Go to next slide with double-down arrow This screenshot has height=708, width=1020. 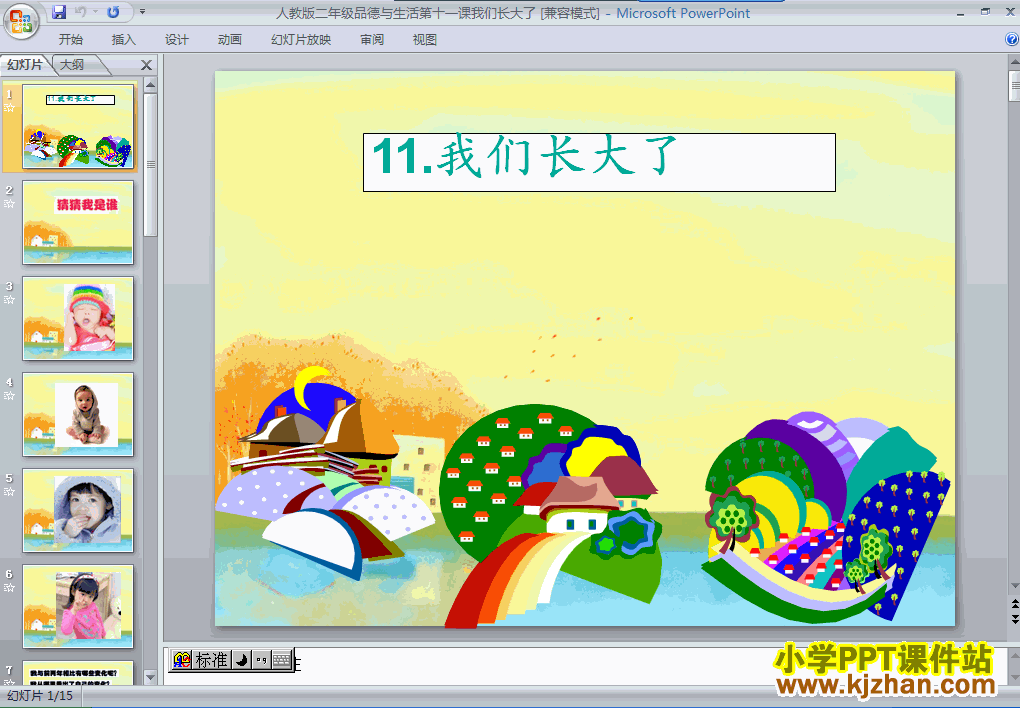tap(1014, 619)
